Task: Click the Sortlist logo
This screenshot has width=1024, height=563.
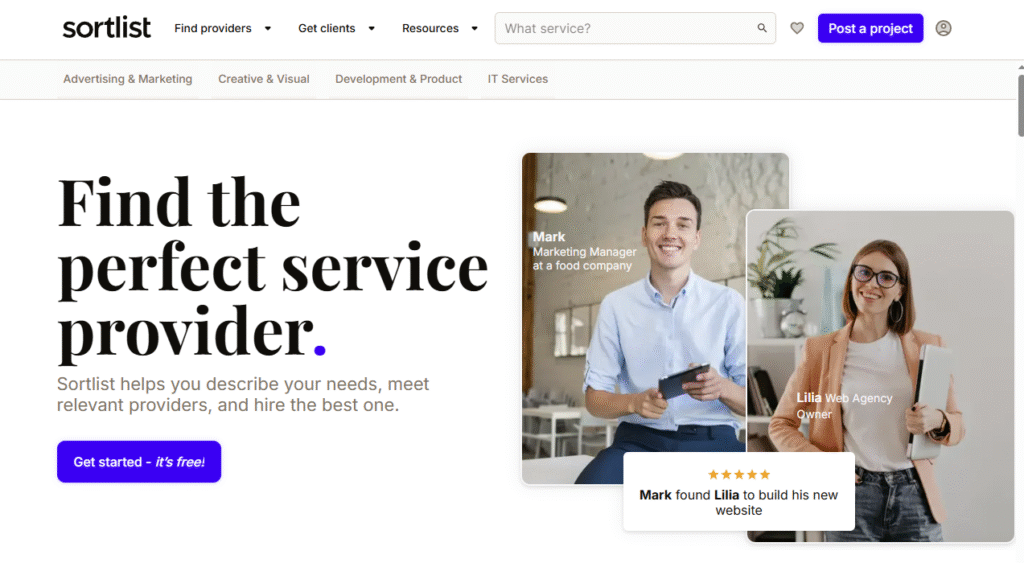Action: click(x=106, y=28)
